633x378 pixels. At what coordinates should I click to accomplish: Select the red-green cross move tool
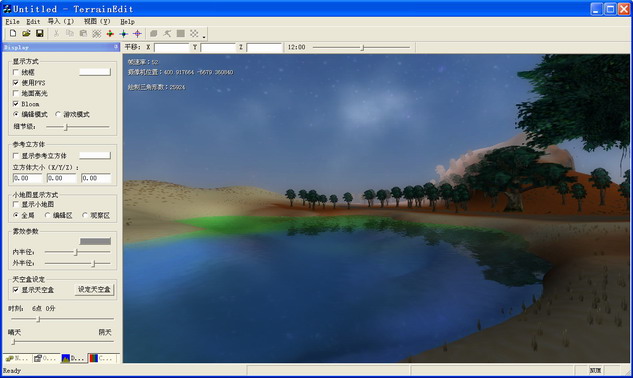110,34
